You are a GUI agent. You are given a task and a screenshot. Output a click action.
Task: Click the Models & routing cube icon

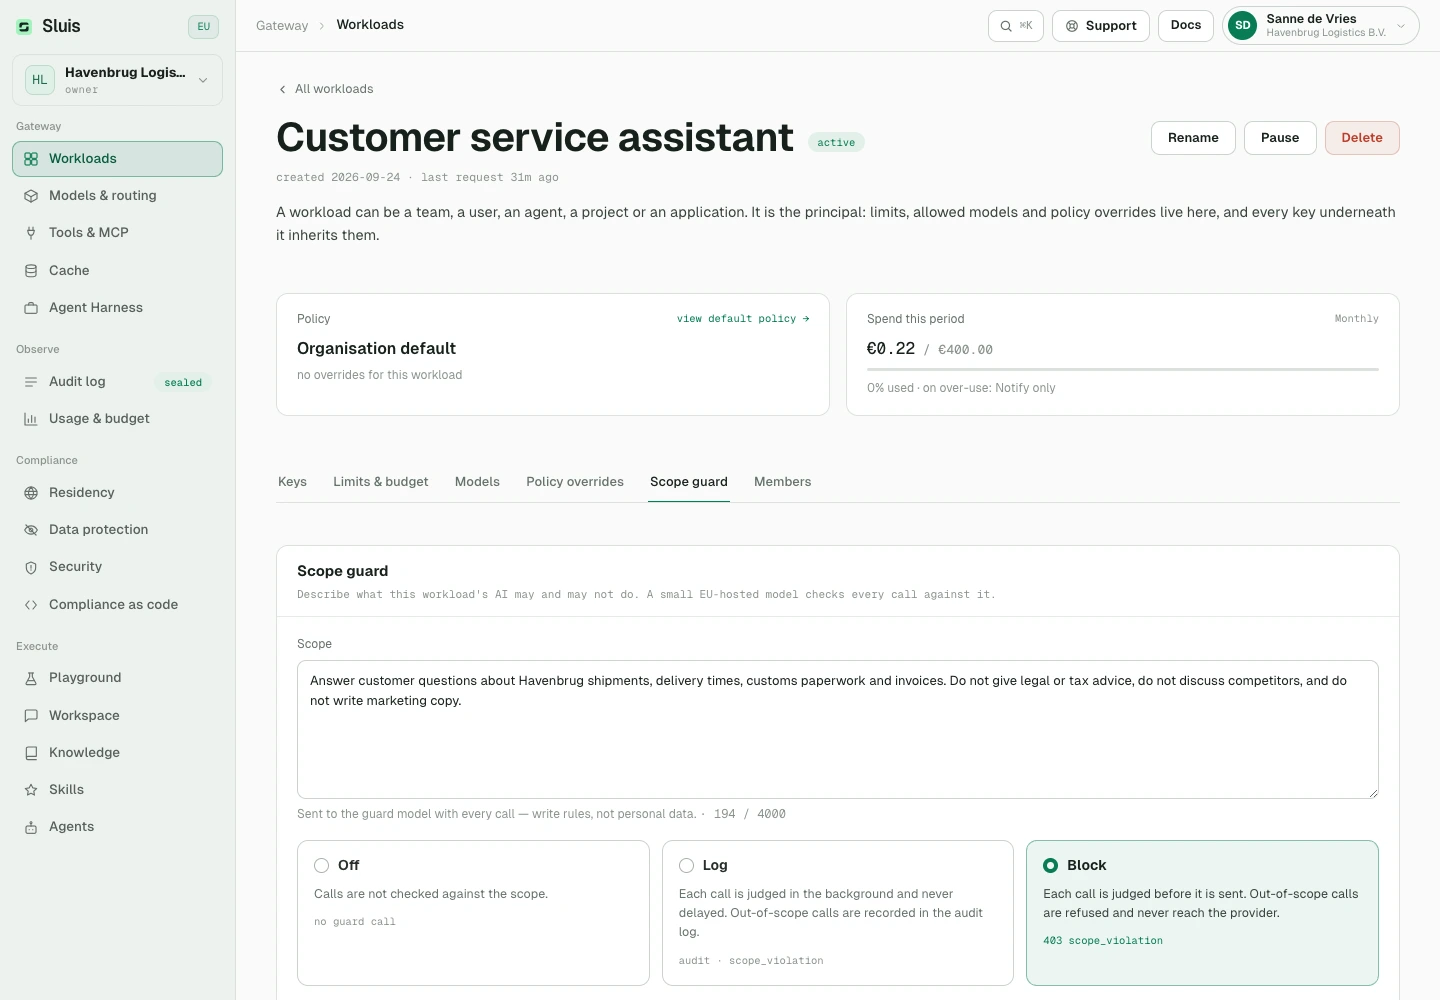click(x=31, y=196)
